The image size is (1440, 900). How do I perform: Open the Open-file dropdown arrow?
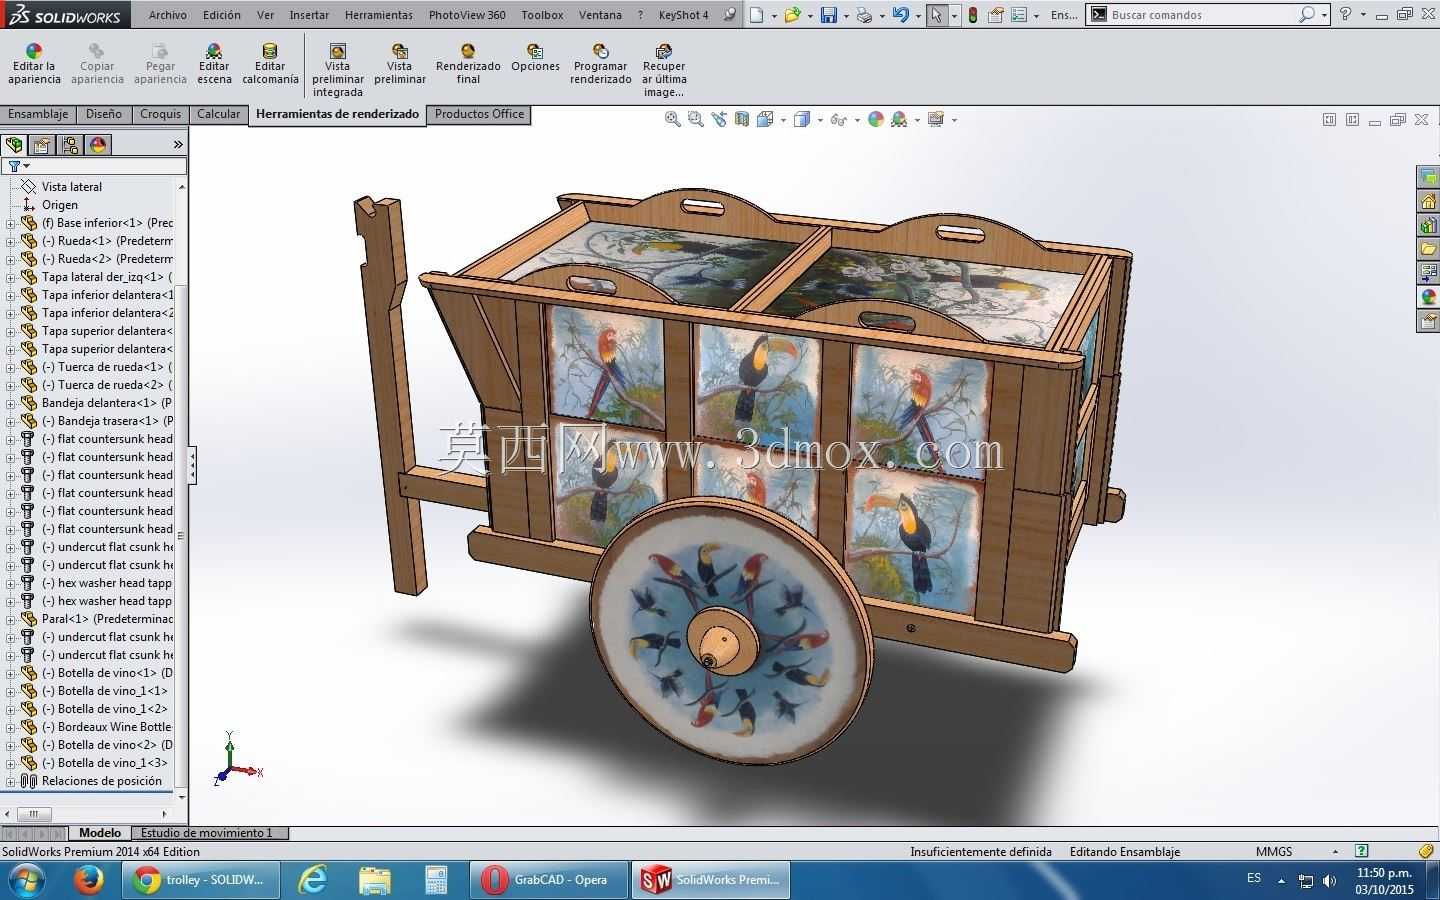809,15
